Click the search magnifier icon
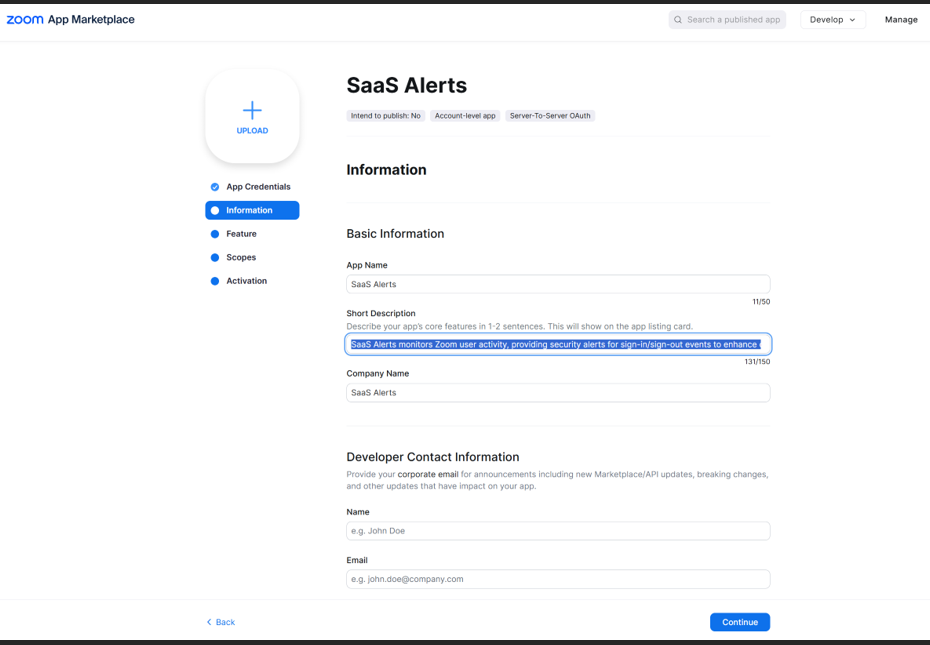This screenshot has width=930, height=645. pyautogui.click(x=678, y=20)
